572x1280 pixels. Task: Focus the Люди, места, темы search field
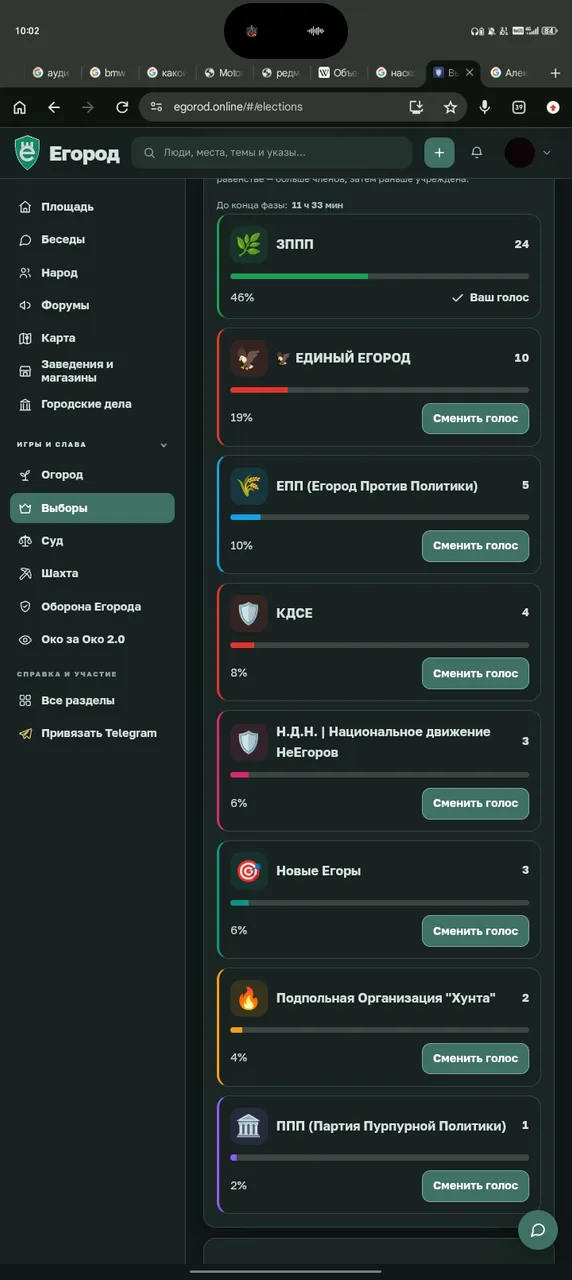272,153
